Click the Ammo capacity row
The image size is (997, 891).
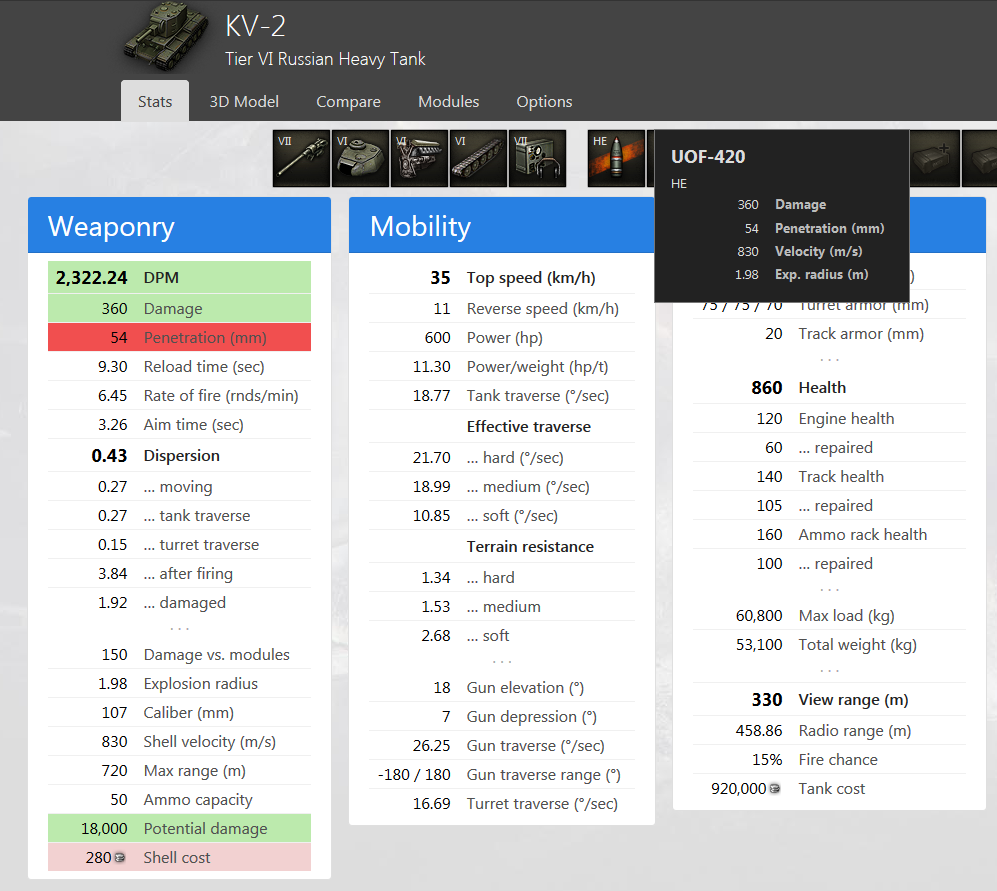click(179, 799)
